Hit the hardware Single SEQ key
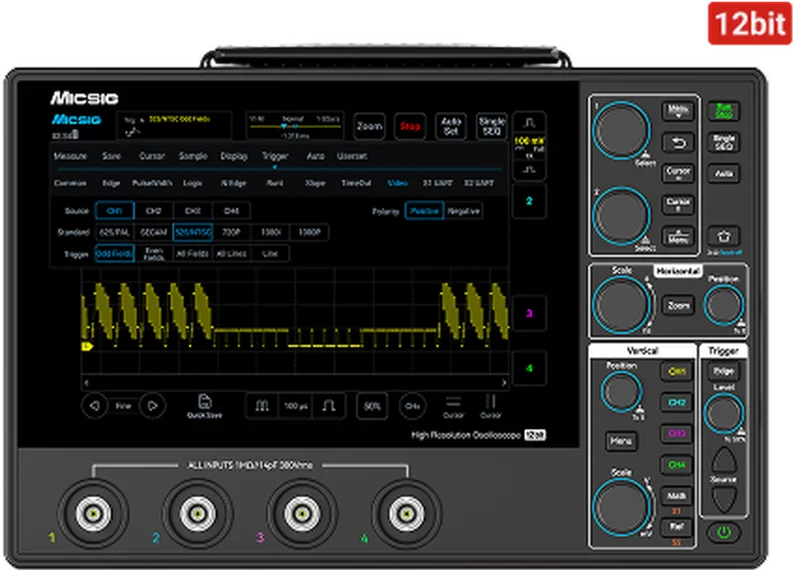Screen dimensions: 800x570 pyautogui.click(x=723, y=142)
